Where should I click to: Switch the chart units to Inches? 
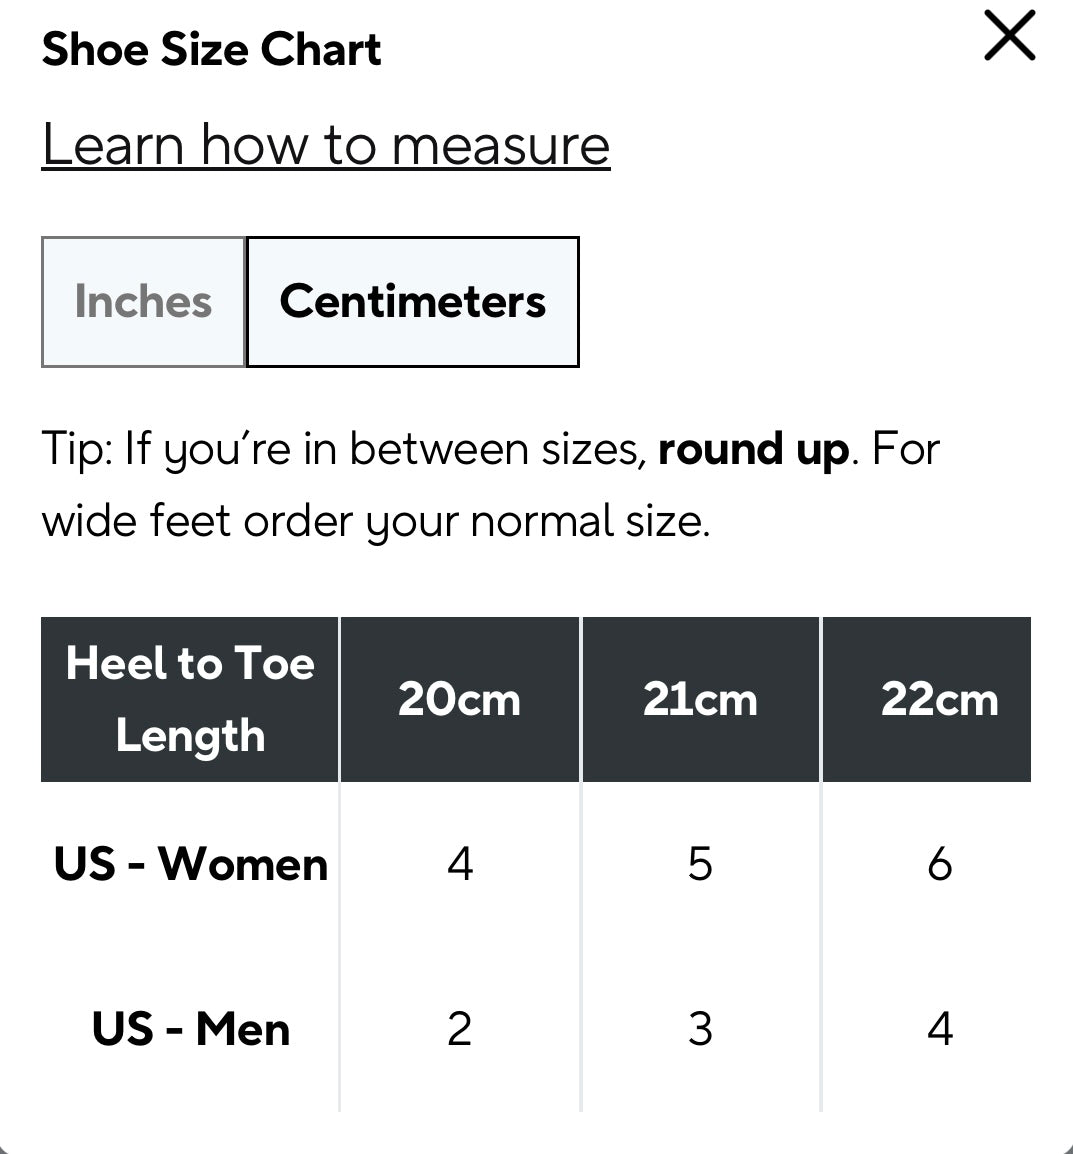(x=143, y=302)
